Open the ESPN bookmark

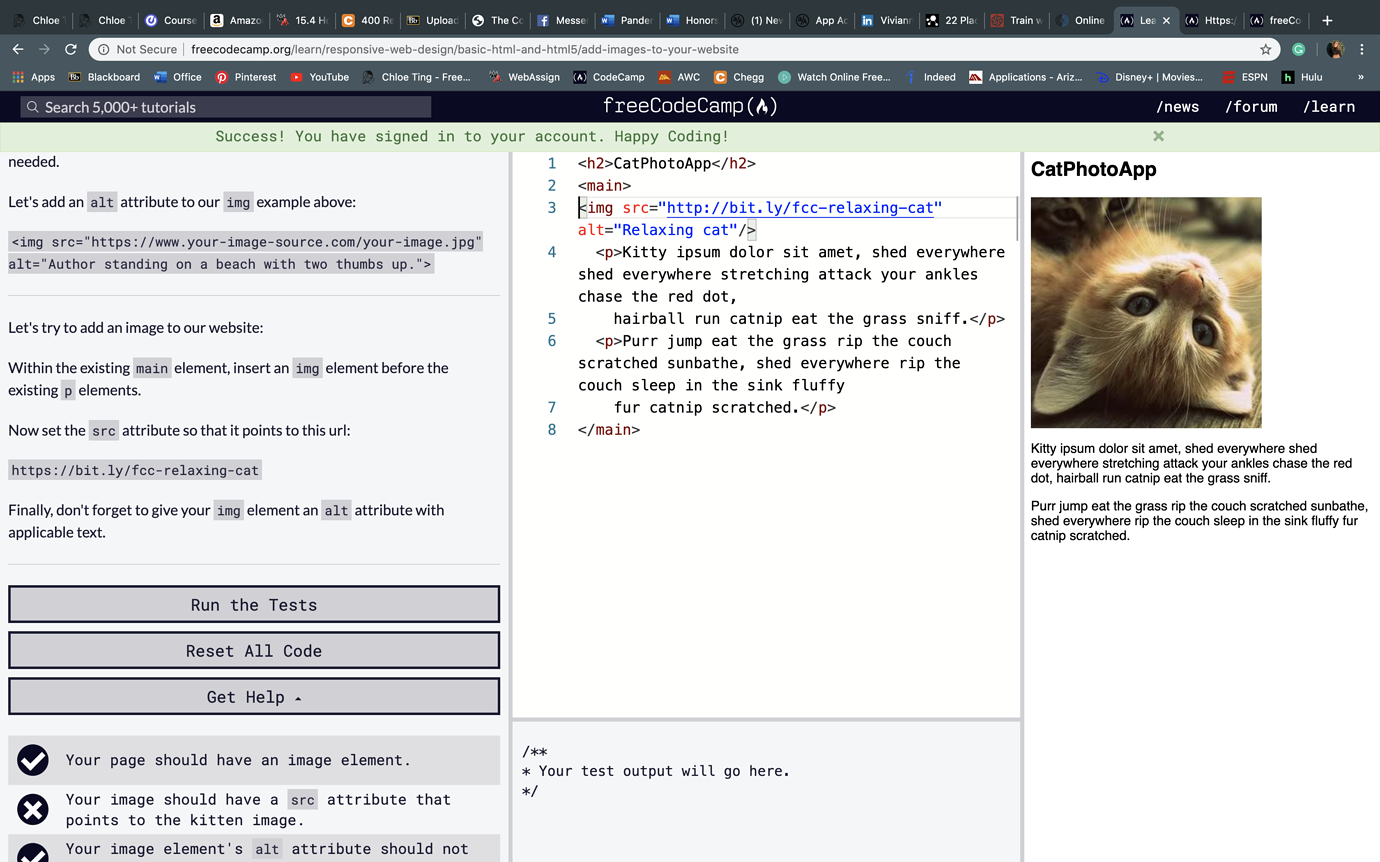pyautogui.click(x=1248, y=76)
